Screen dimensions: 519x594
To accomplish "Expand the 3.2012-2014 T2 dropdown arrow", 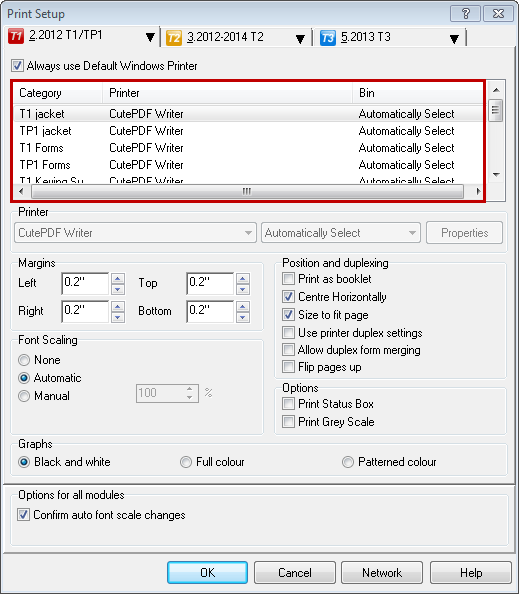I will coord(300,39).
